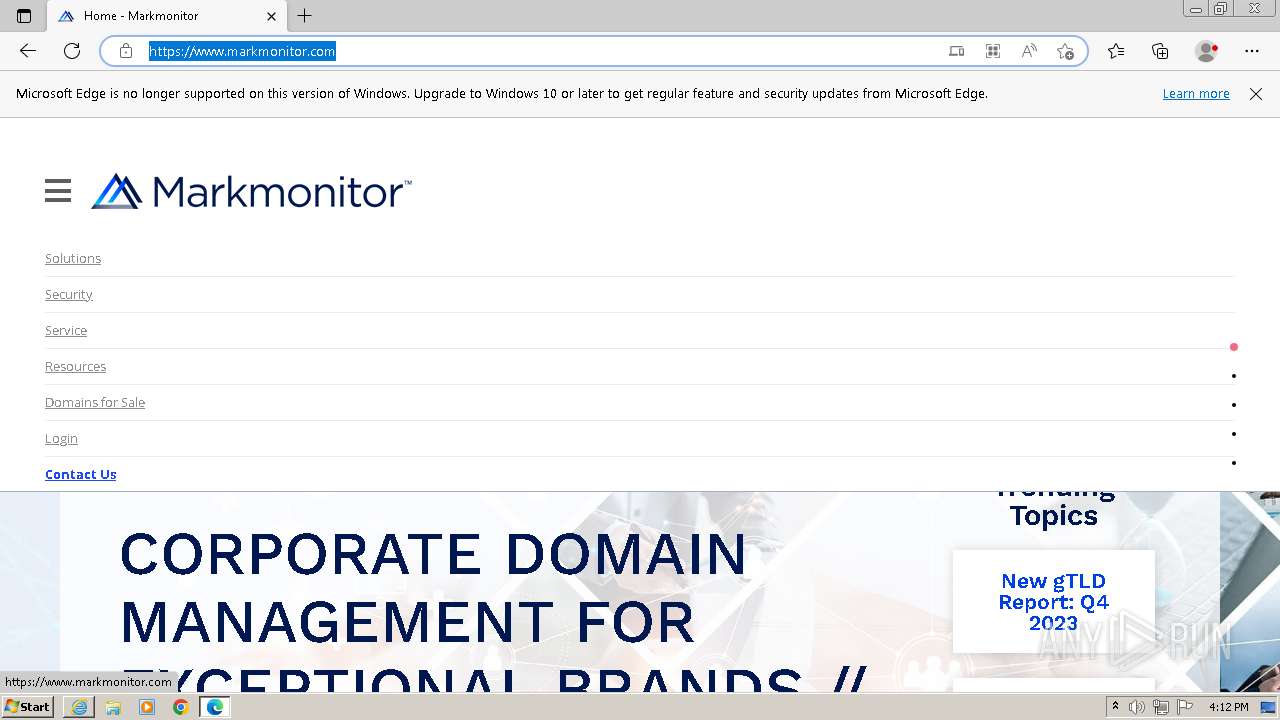Open the volume speaker tray icon

[1137, 707]
